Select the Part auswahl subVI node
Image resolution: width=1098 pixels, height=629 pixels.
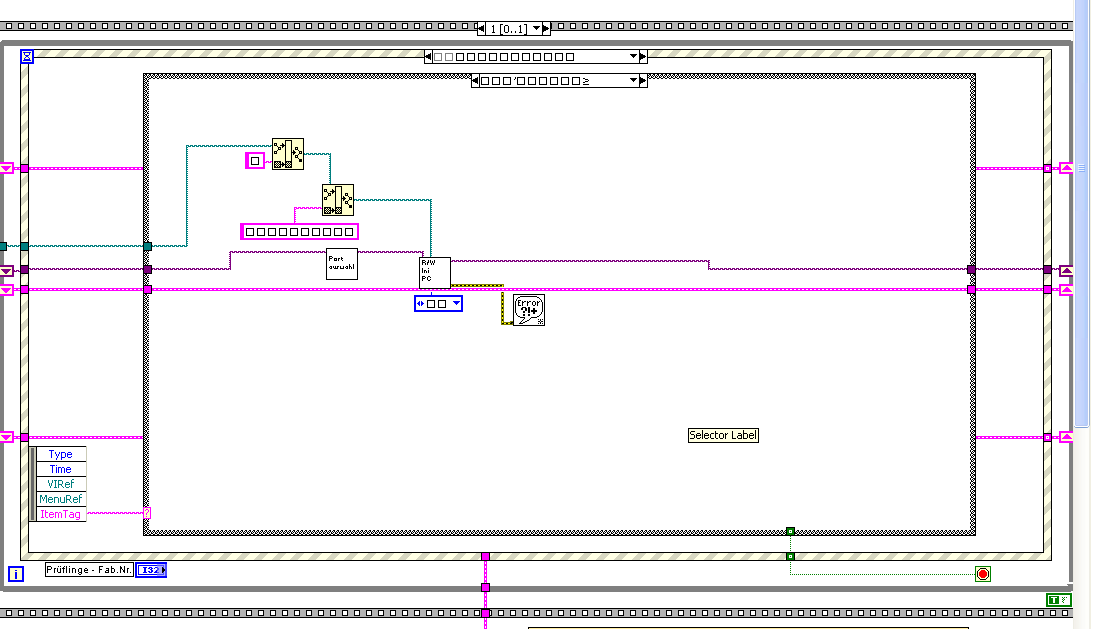click(x=342, y=264)
